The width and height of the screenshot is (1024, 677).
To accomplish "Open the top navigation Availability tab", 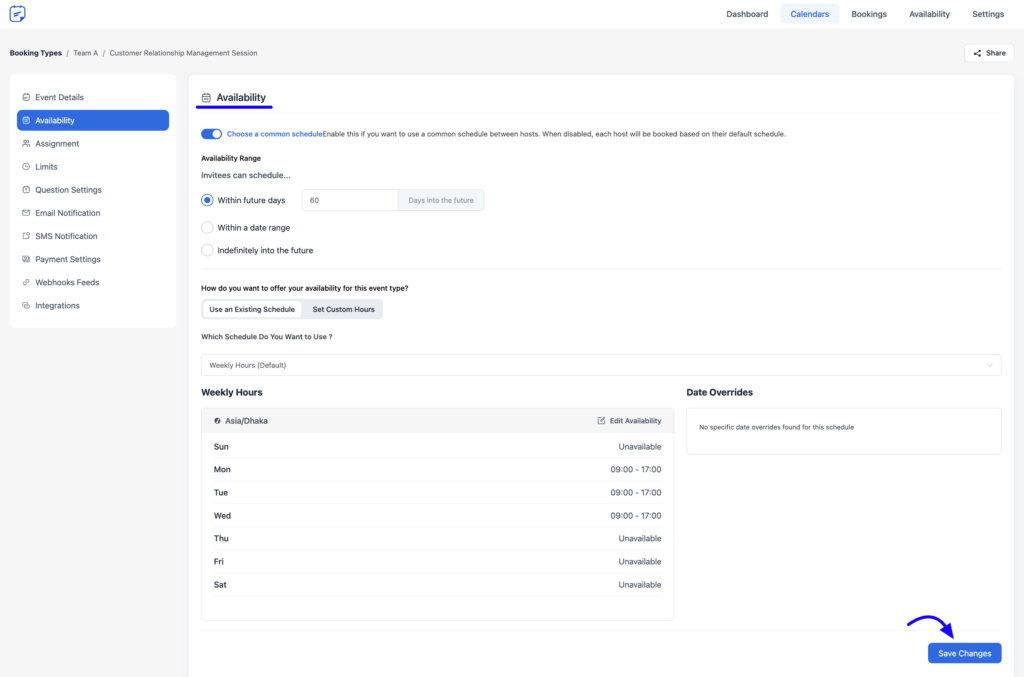I will point(929,14).
